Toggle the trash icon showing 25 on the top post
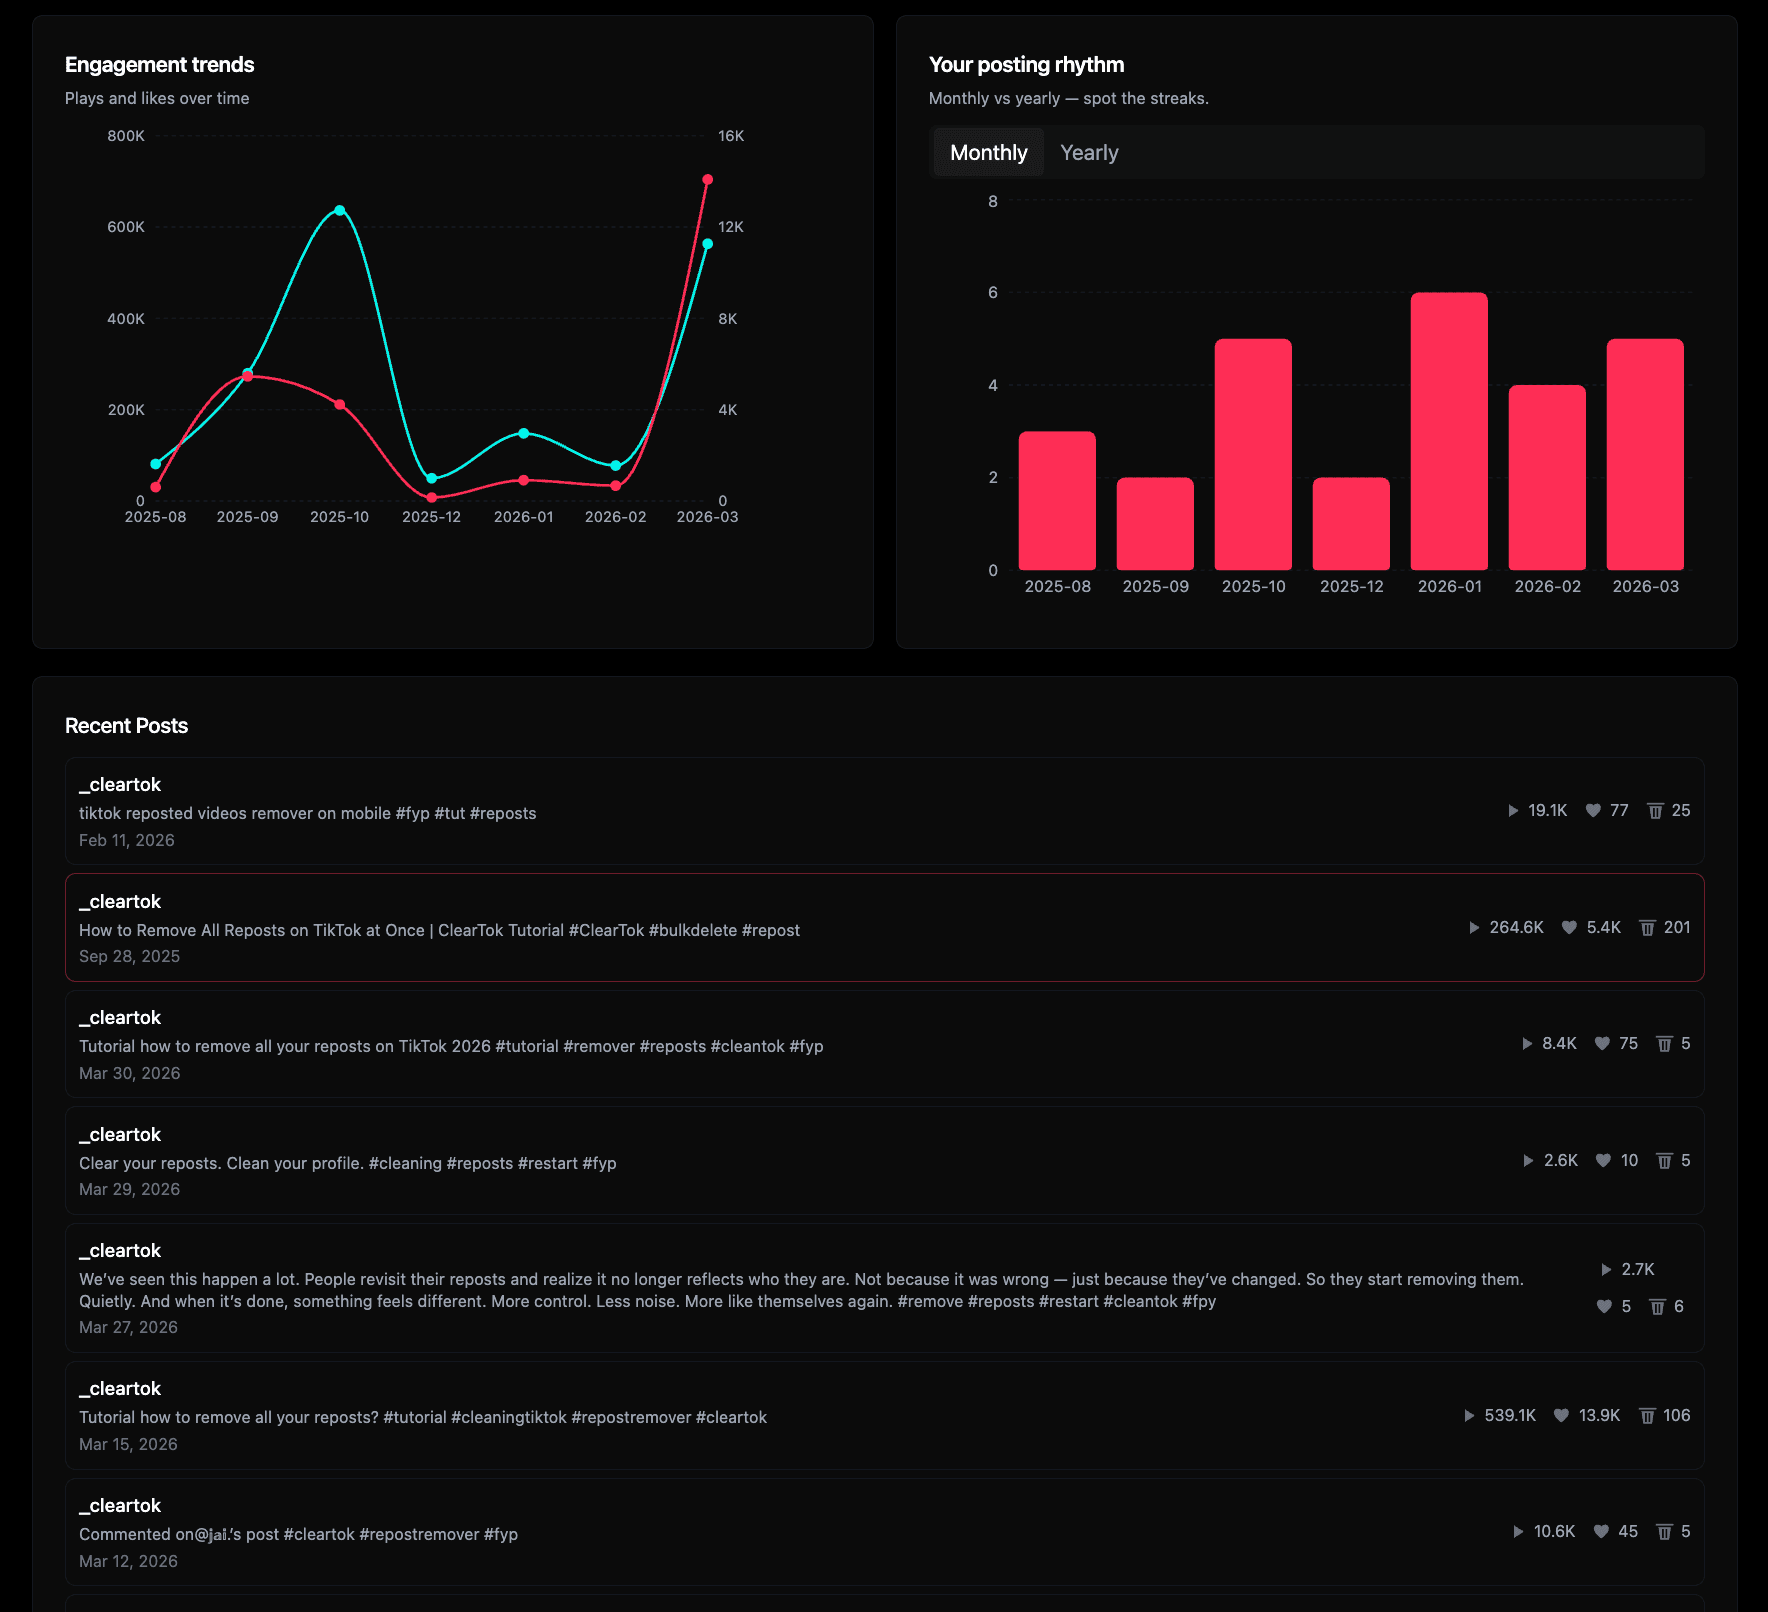Image resolution: width=1768 pixels, height=1612 pixels. point(1655,811)
